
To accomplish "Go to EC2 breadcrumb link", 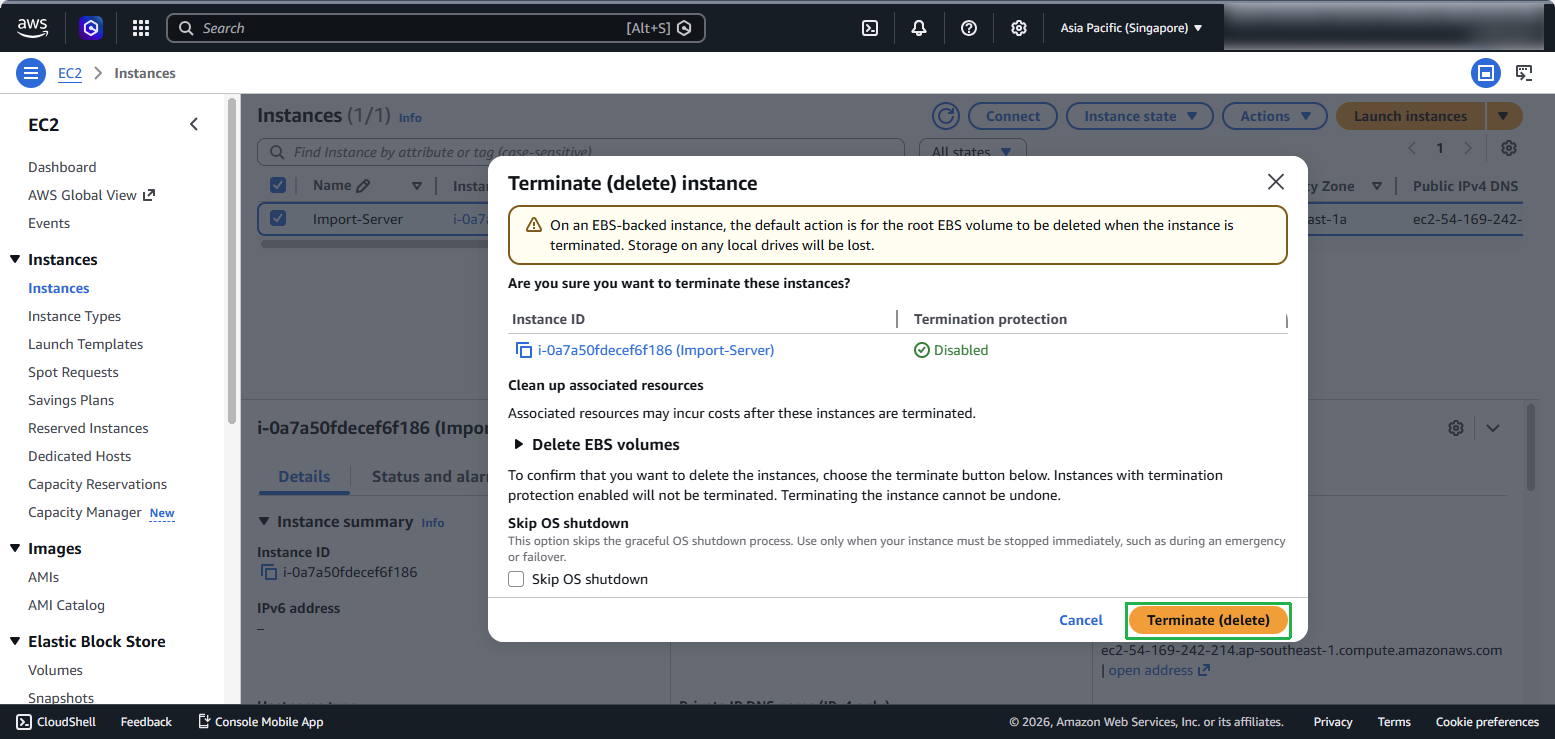I will (x=70, y=73).
